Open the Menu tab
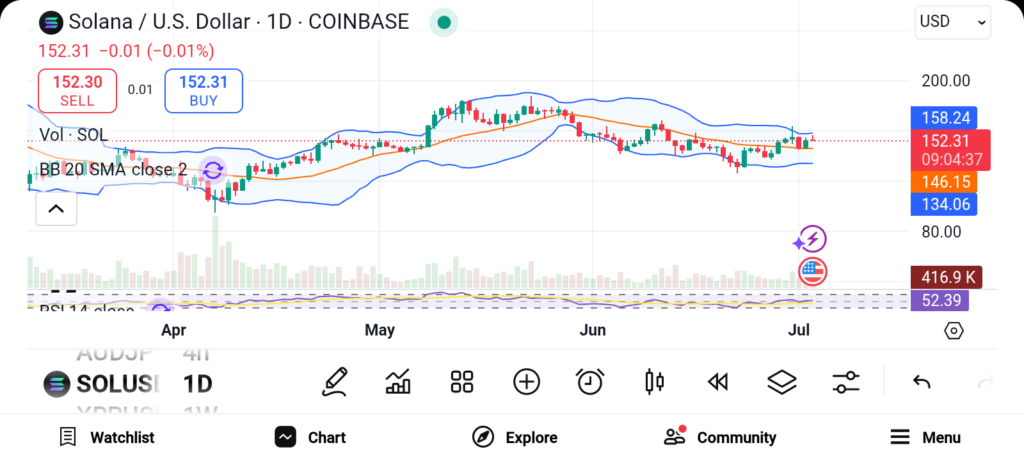The image size is (1024, 461). pos(925,437)
